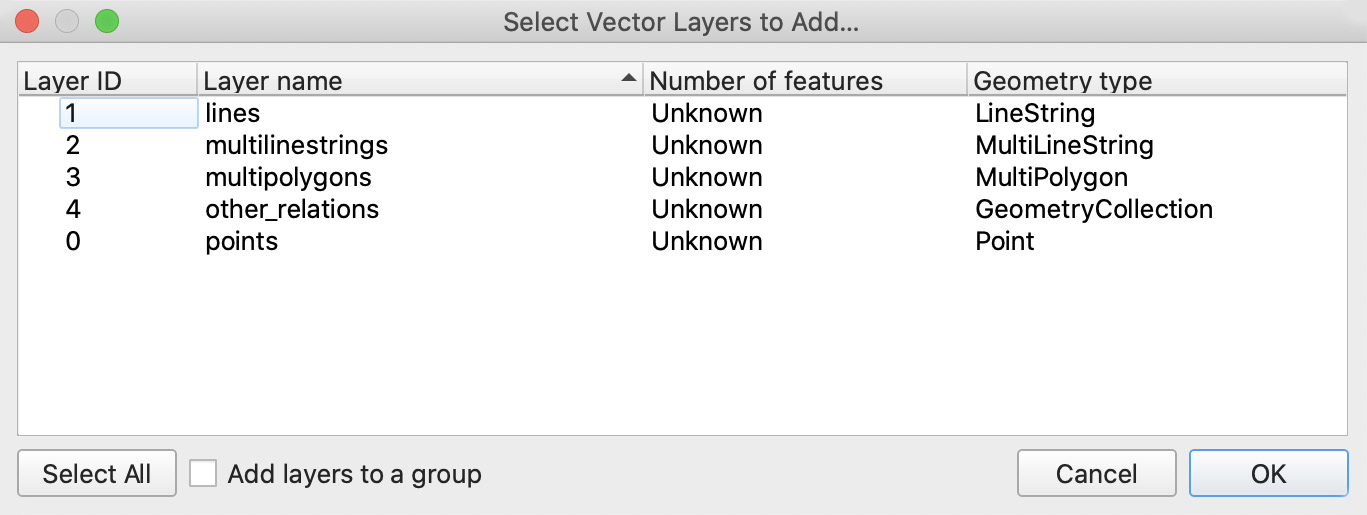Click the MultiPolygon geometry type cell
This screenshot has width=1367, height=515.
(x=1051, y=177)
